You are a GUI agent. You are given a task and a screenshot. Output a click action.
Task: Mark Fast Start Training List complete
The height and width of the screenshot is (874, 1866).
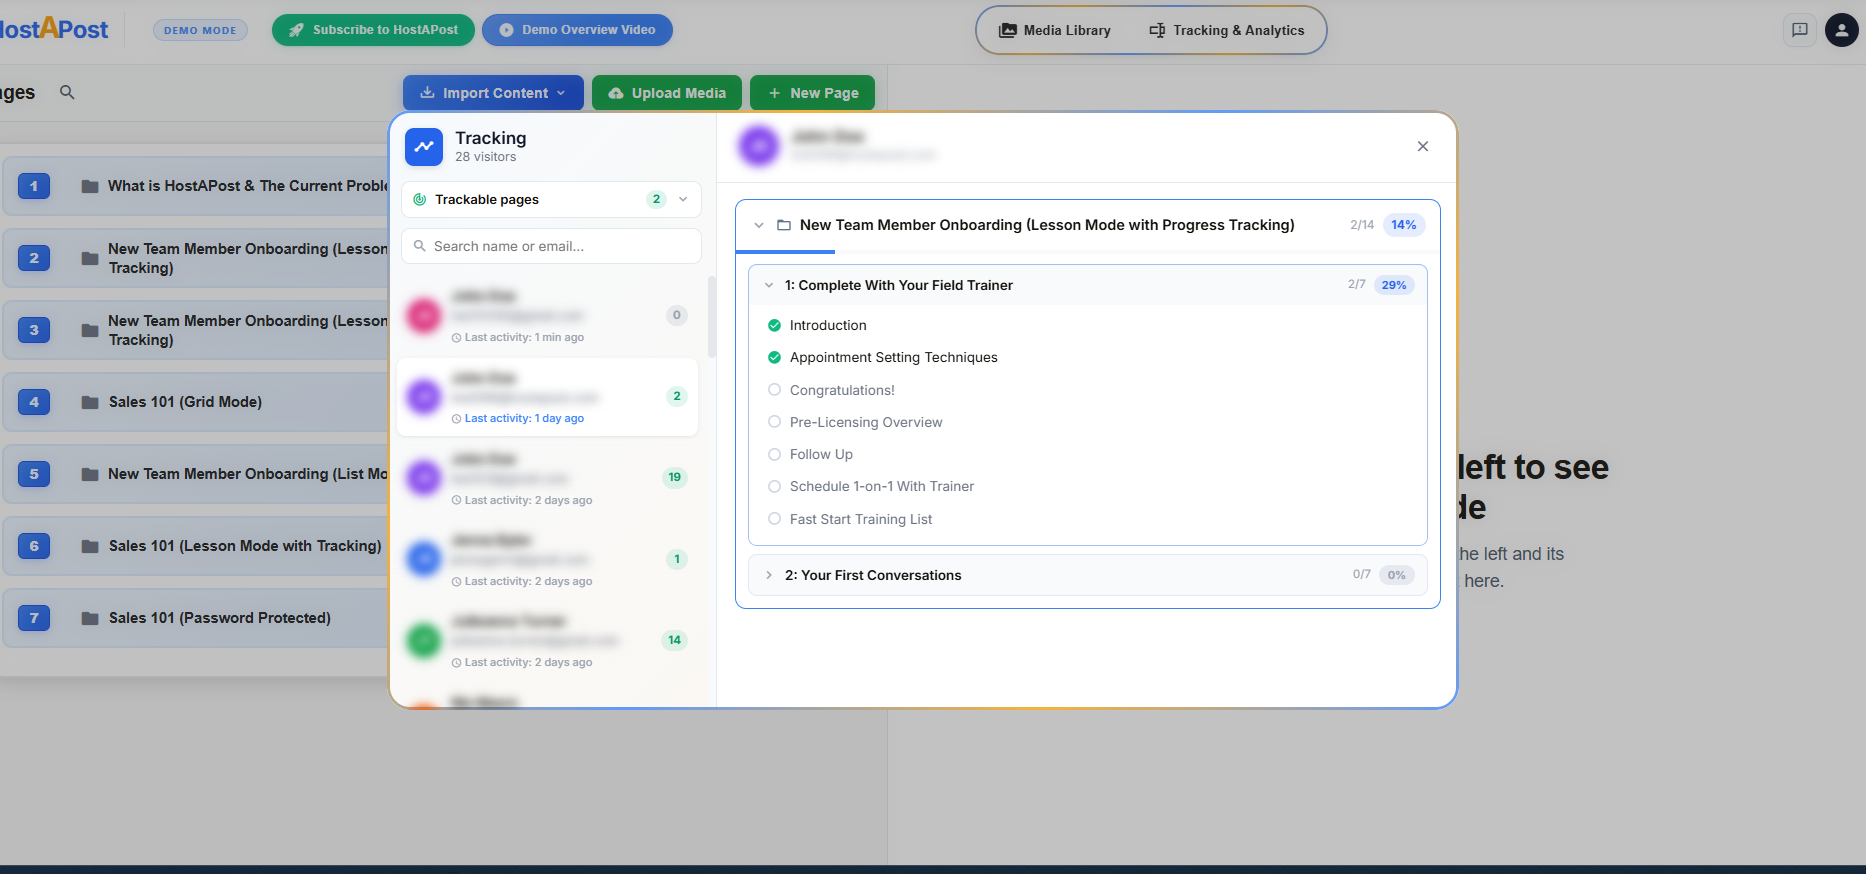click(x=774, y=519)
